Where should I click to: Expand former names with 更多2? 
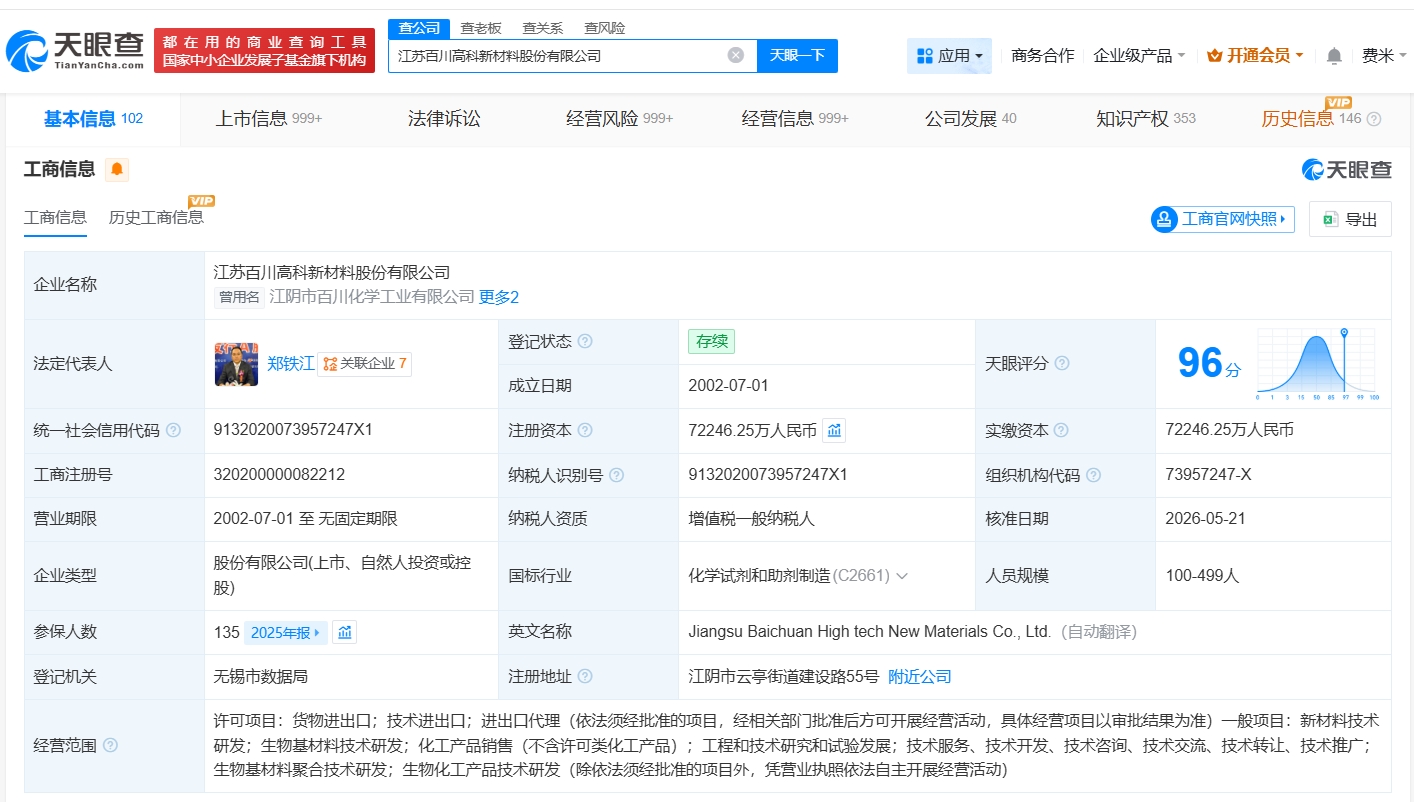tap(499, 297)
